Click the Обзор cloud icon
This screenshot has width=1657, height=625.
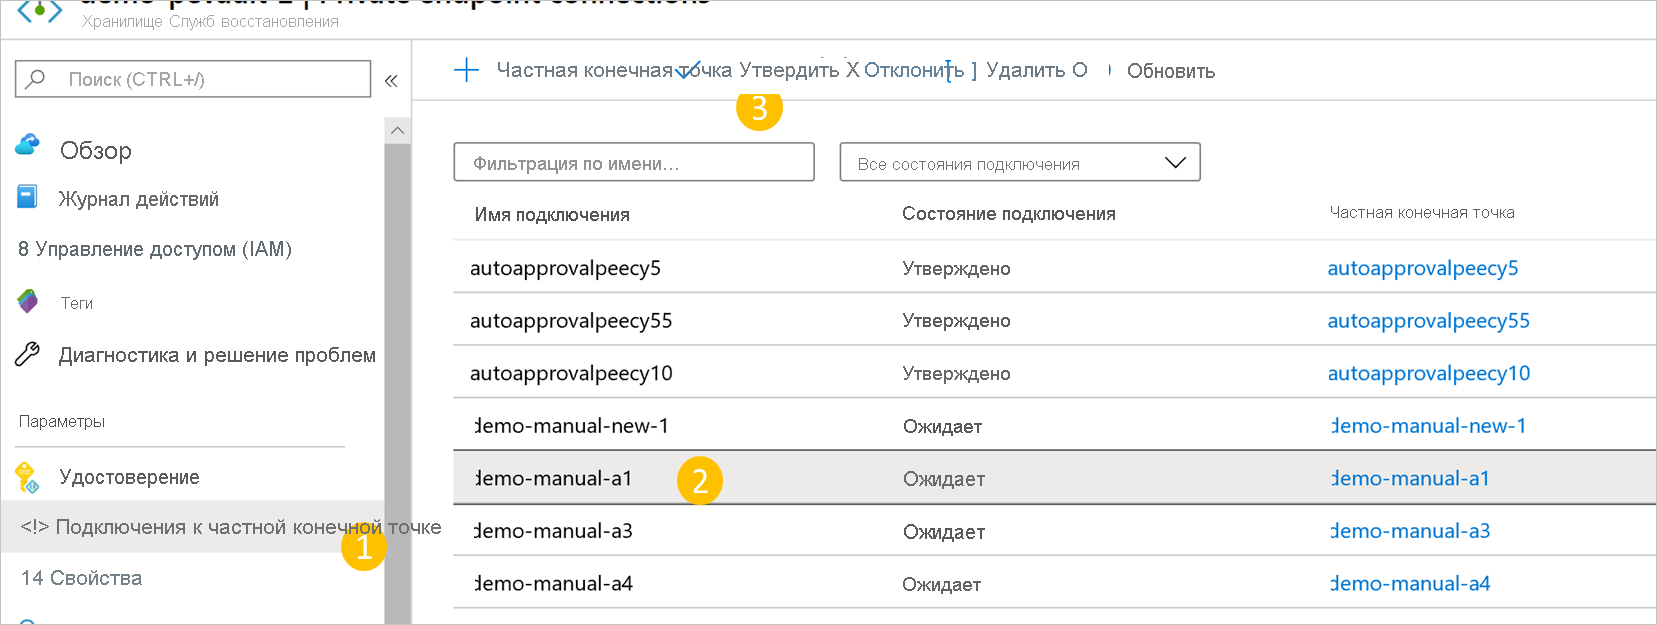coord(27,145)
